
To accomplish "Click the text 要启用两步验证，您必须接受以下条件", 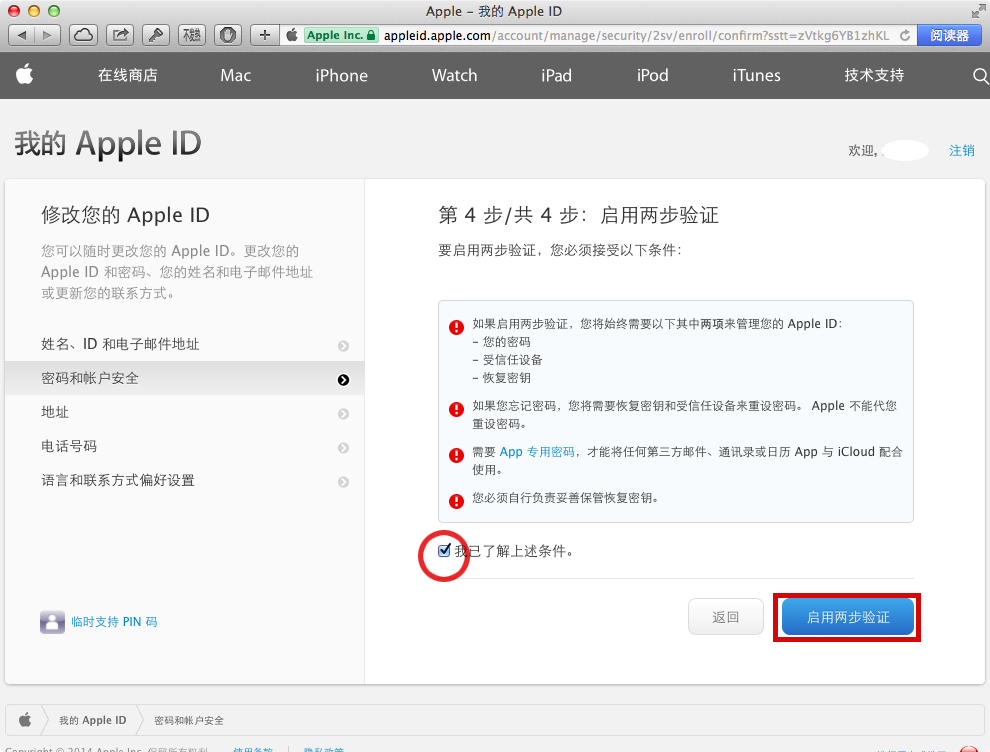I will (560, 250).
